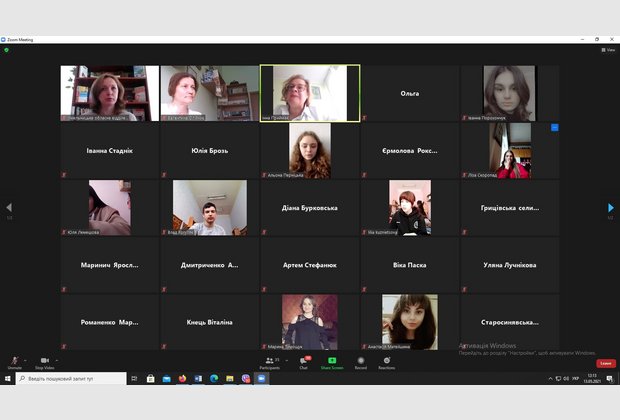Expand video options arrow beside Stop Video
620x420 pixels.
(x=56, y=359)
